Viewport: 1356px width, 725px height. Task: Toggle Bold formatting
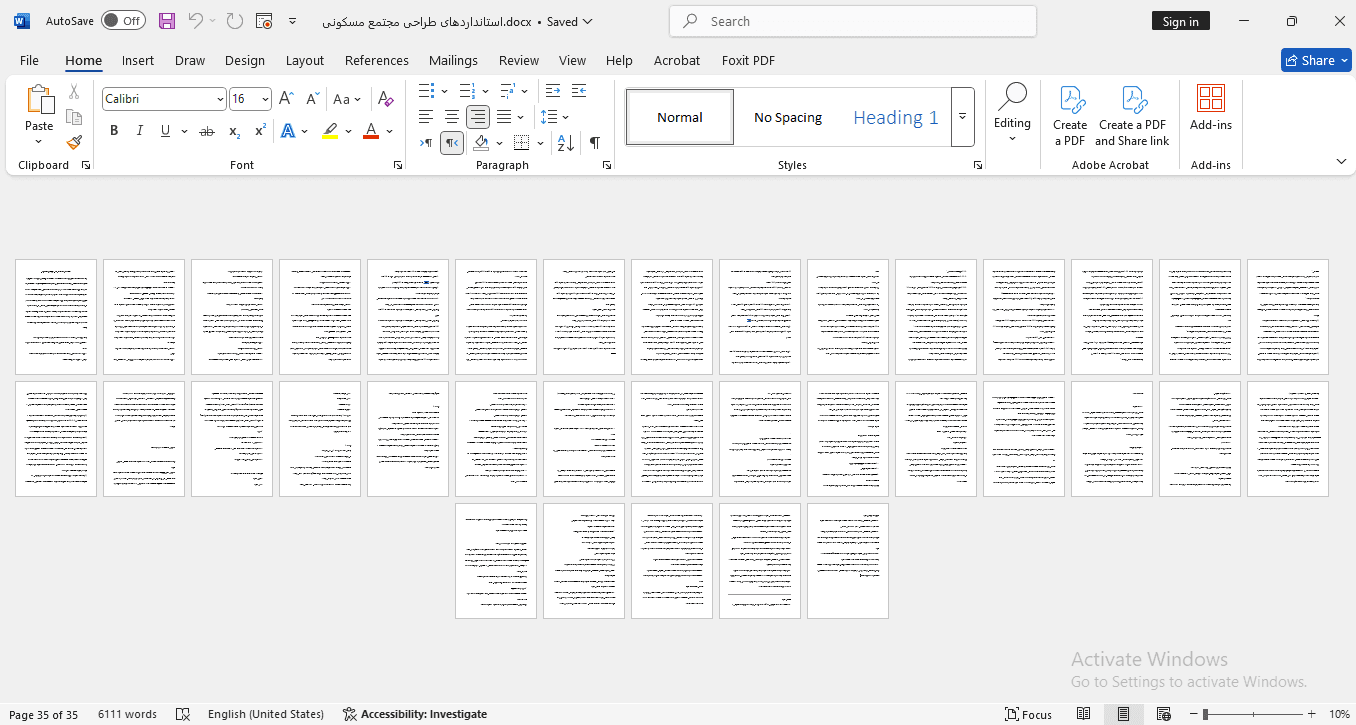coord(114,131)
